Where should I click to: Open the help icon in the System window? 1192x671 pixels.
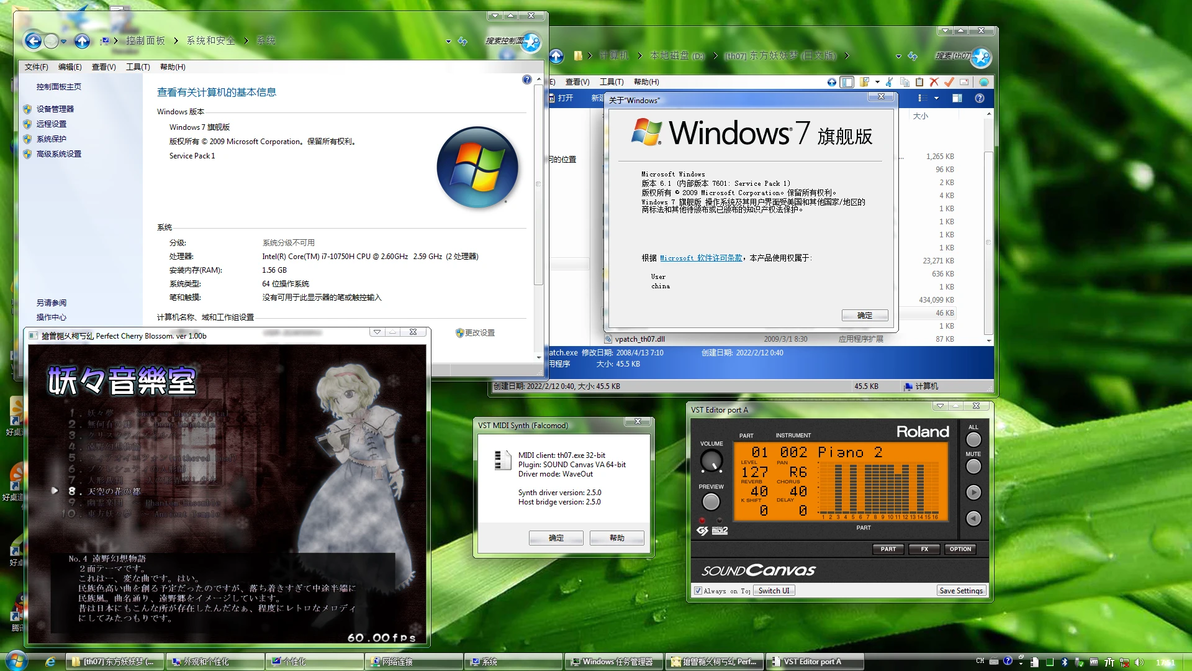tap(527, 79)
